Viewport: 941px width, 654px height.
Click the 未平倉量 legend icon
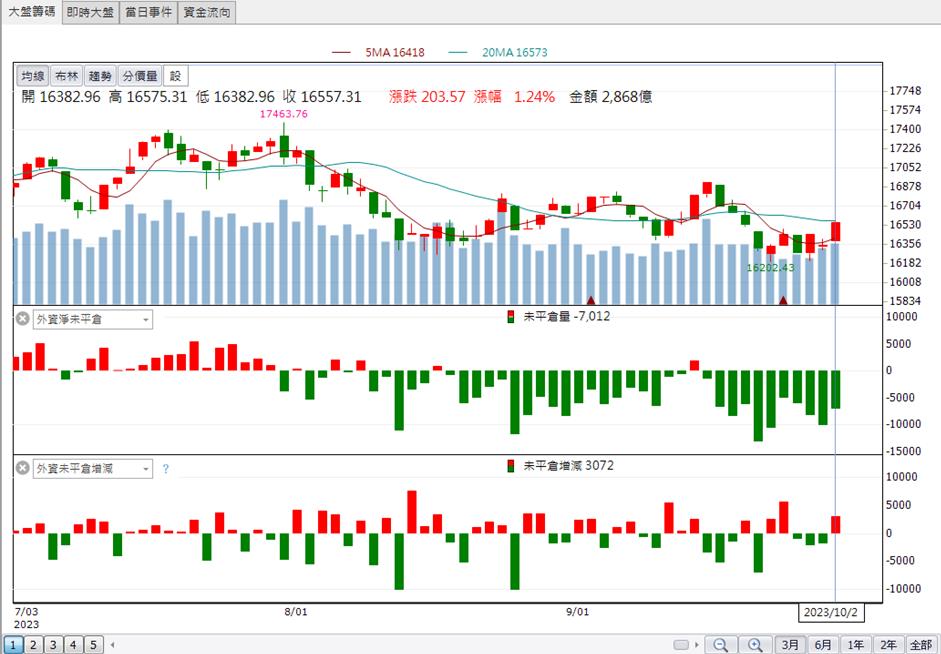pyautogui.click(x=511, y=317)
